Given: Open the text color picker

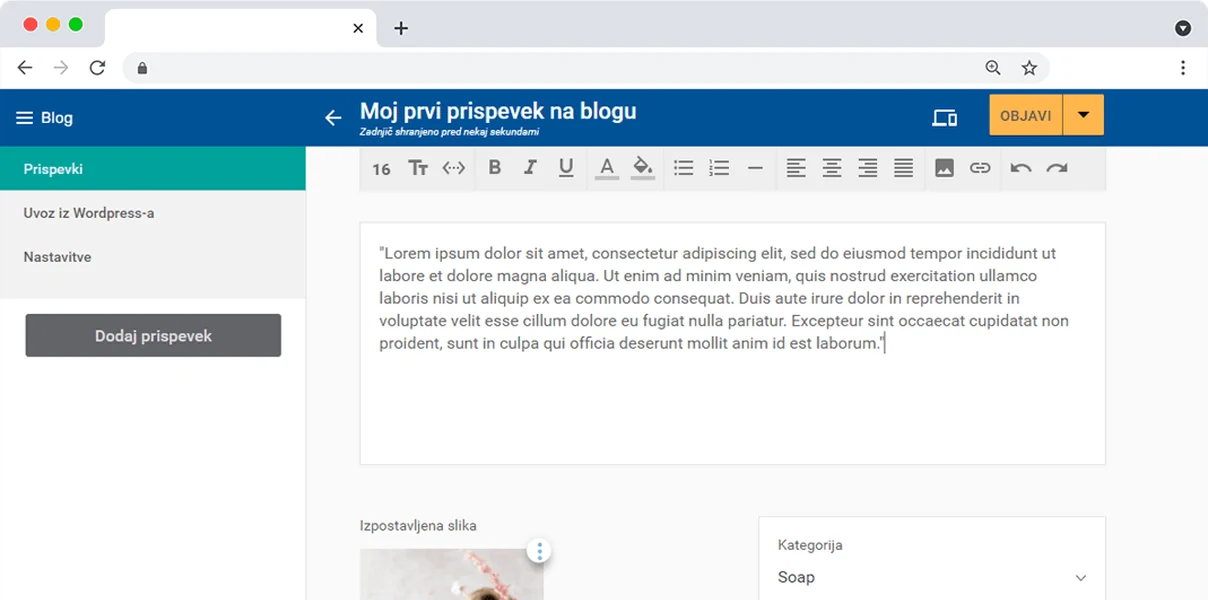Looking at the screenshot, I should (x=606, y=168).
